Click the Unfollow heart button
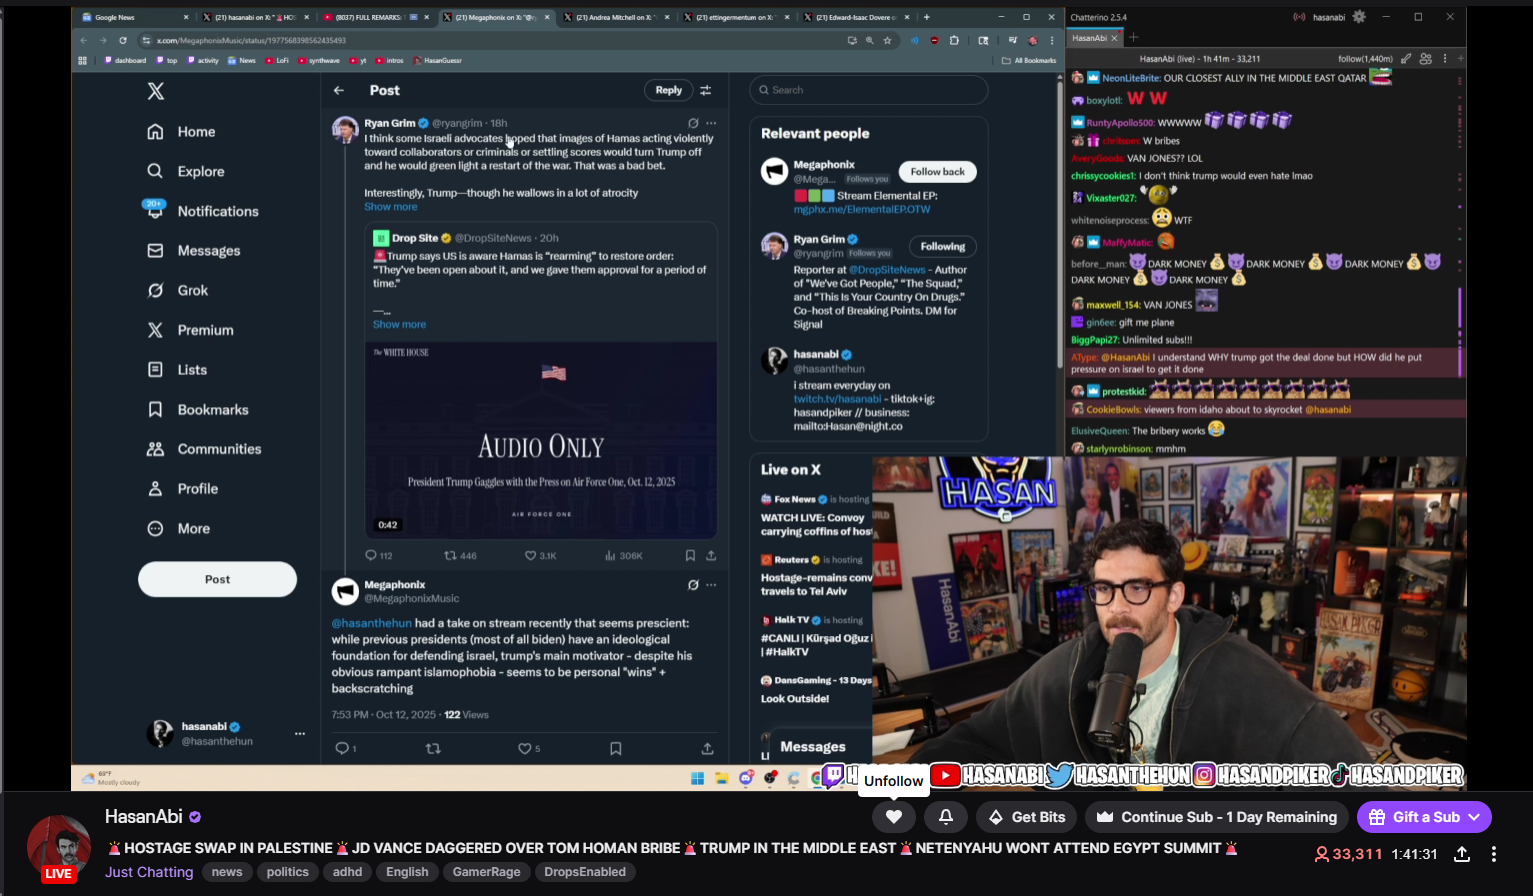Viewport: 1533px width, 896px height. point(894,817)
